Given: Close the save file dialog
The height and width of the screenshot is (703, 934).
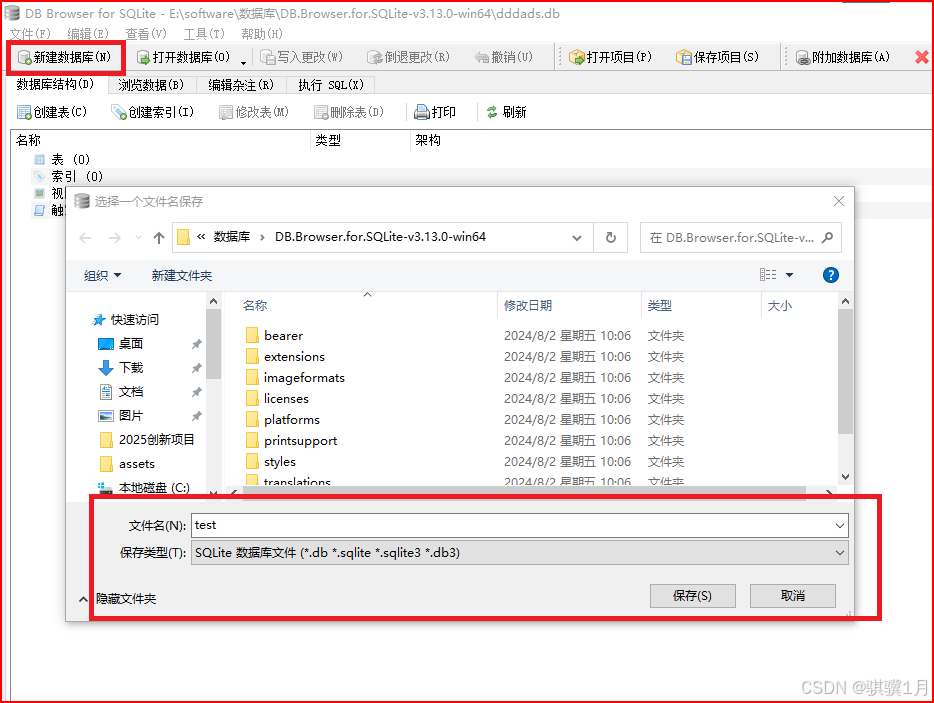Looking at the screenshot, I should pyautogui.click(x=839, y=201).
